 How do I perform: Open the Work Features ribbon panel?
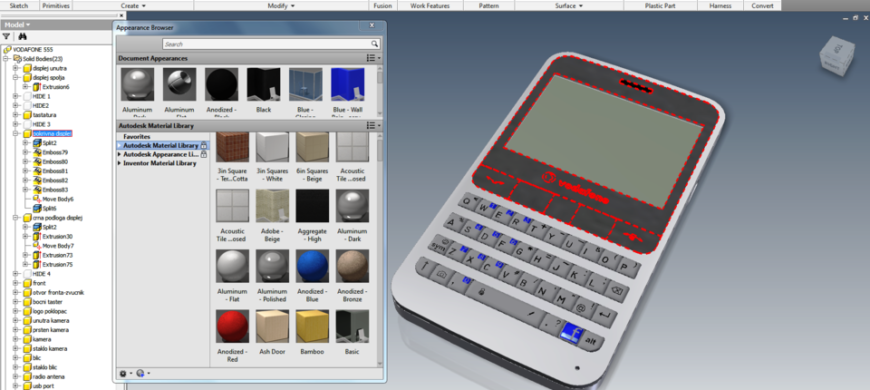(x=430, y=6)
